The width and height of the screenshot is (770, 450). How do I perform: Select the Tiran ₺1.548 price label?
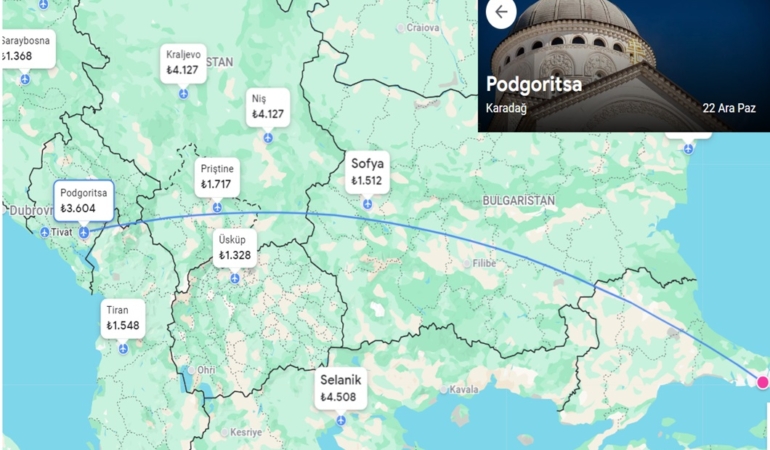(123, 318)
